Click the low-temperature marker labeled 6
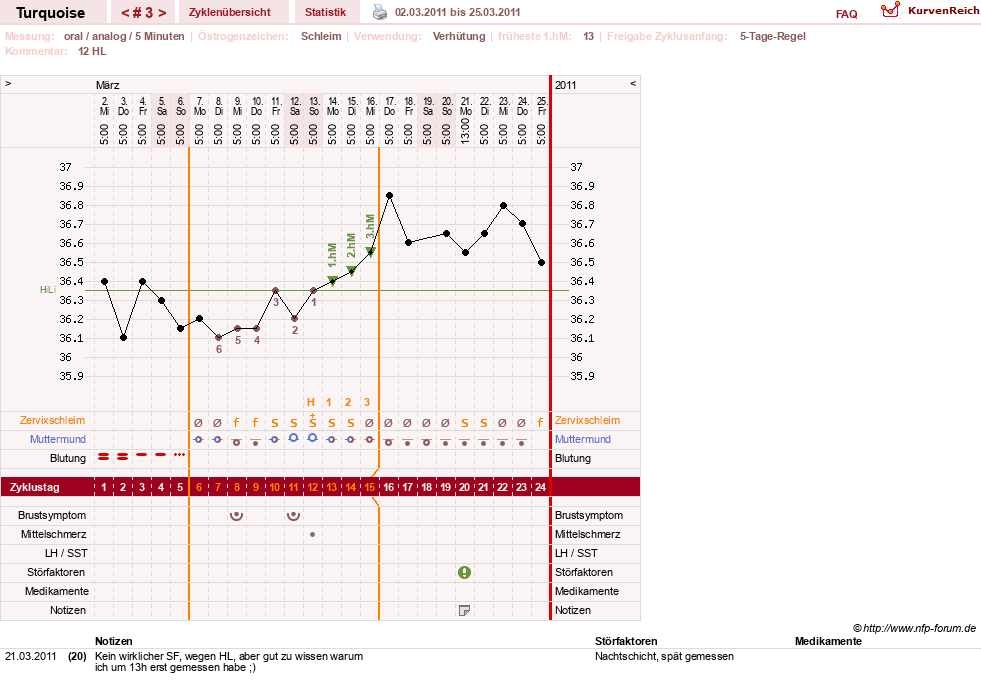The height and width of the screenshot is (694, 981). pyautogui.click(x=218, y=338)
